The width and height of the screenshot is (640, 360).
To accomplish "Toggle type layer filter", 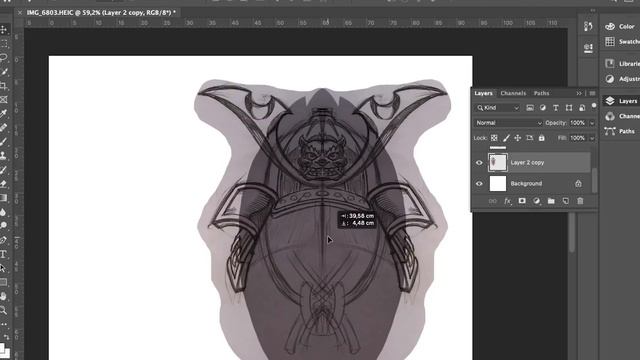I will [556, 108].
